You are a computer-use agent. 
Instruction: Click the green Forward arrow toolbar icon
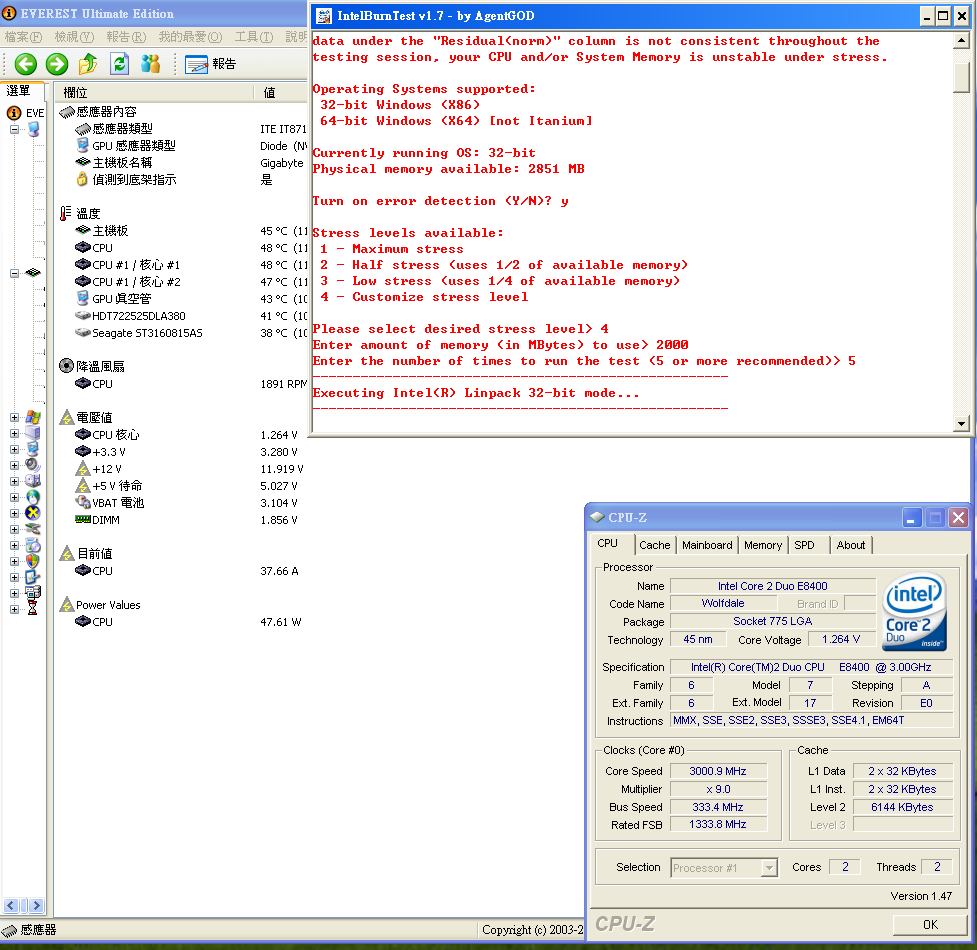coord(57,64)
